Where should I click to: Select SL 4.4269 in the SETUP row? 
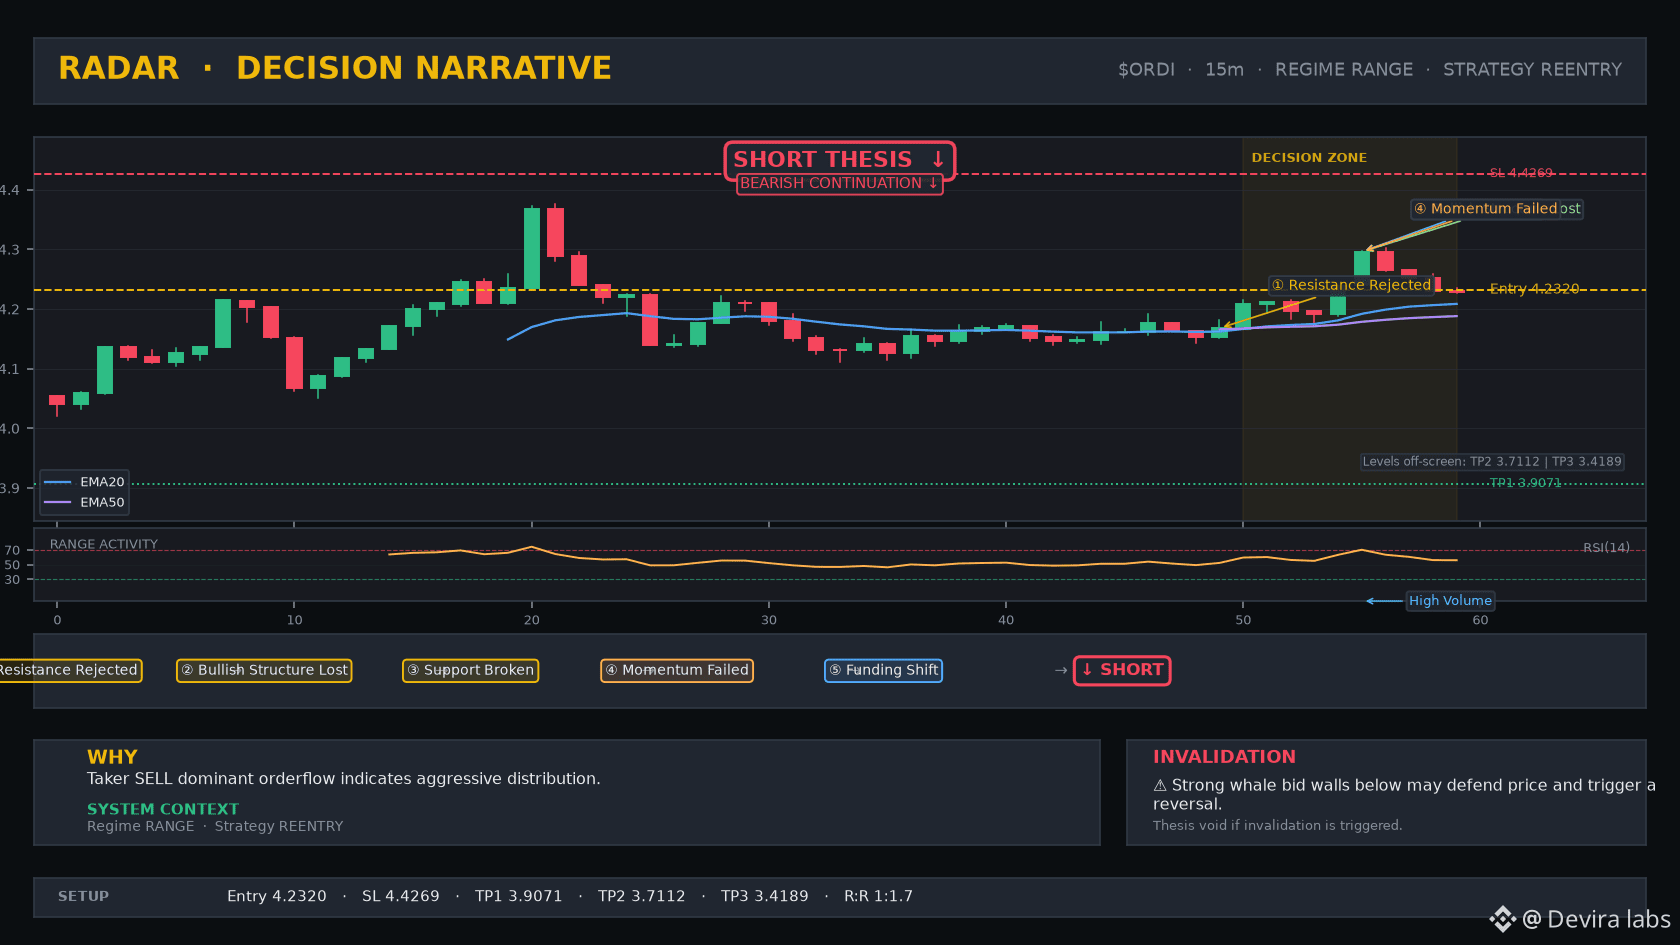401,897
